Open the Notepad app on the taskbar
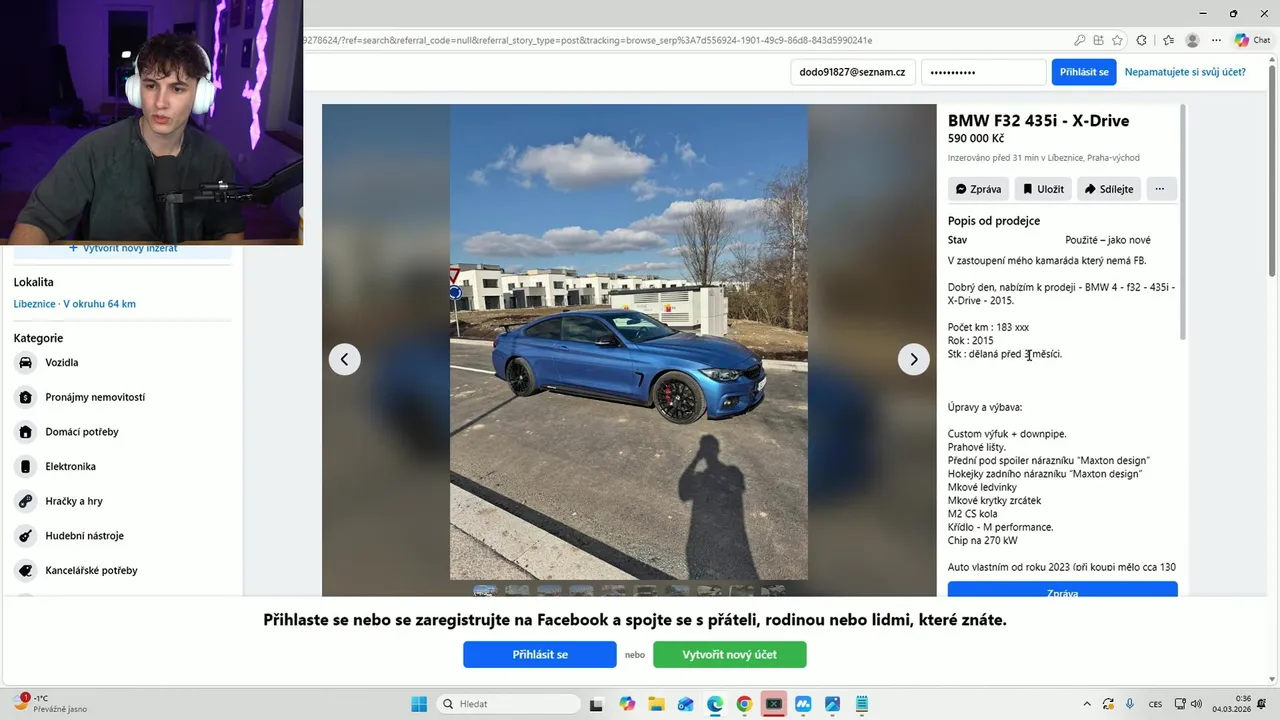 click(861, 704)
